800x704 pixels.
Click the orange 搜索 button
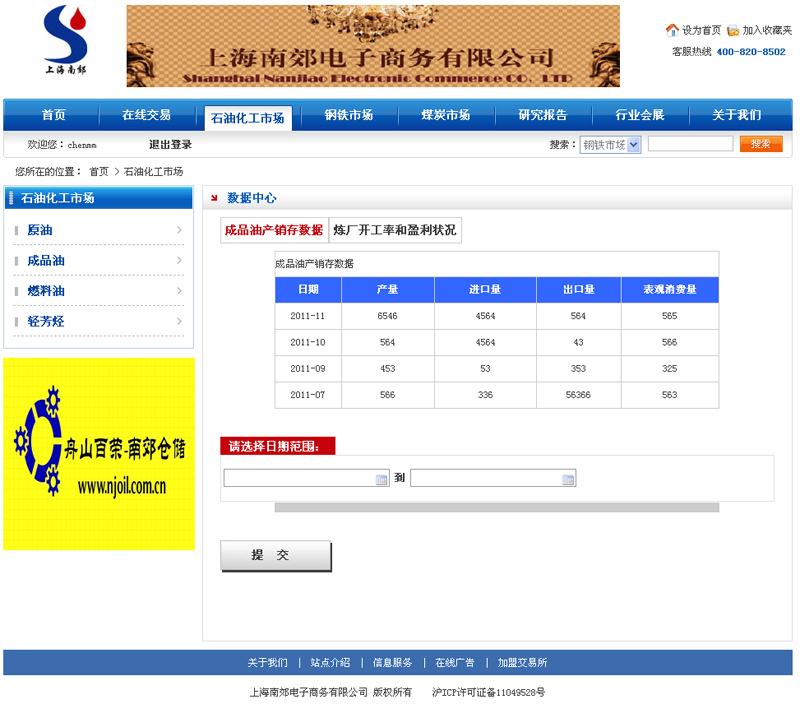pyautogui.click(x=761, y=144)
